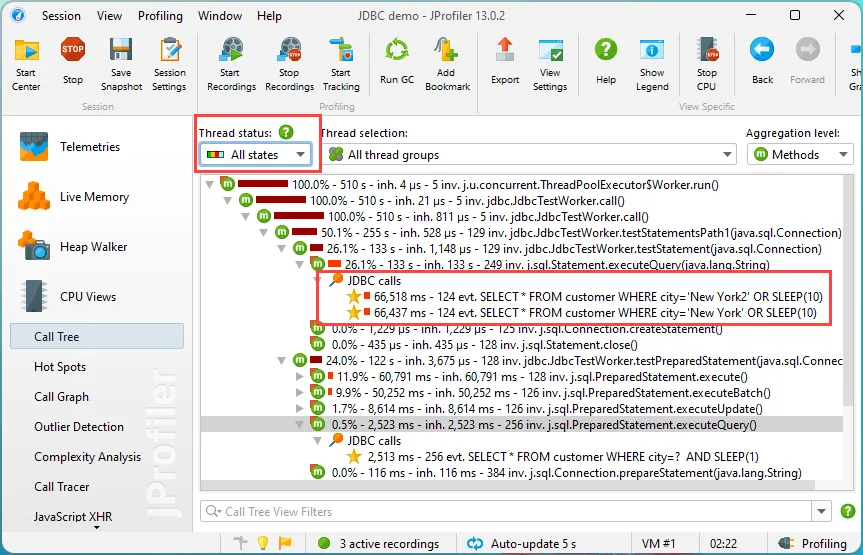Expand the PreparedStatement.executeUpdate() node
The height and width of the screenshot is (555, 863).
pos(299,409)
